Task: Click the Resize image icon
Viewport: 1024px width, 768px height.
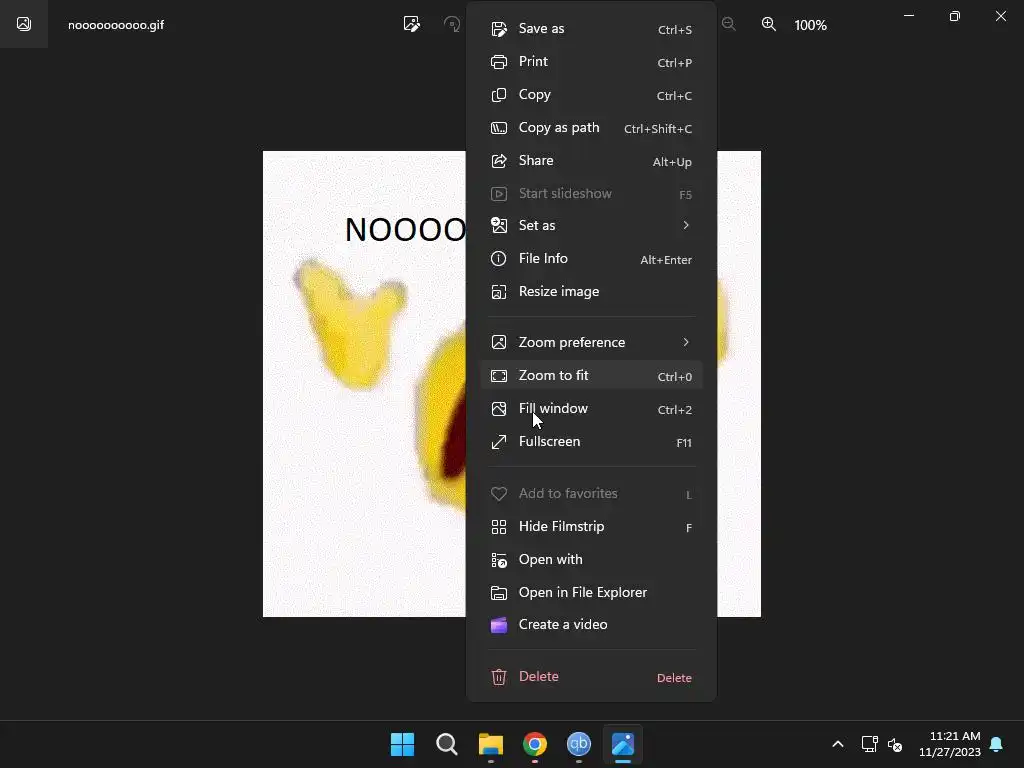Action: click(499, 292)
